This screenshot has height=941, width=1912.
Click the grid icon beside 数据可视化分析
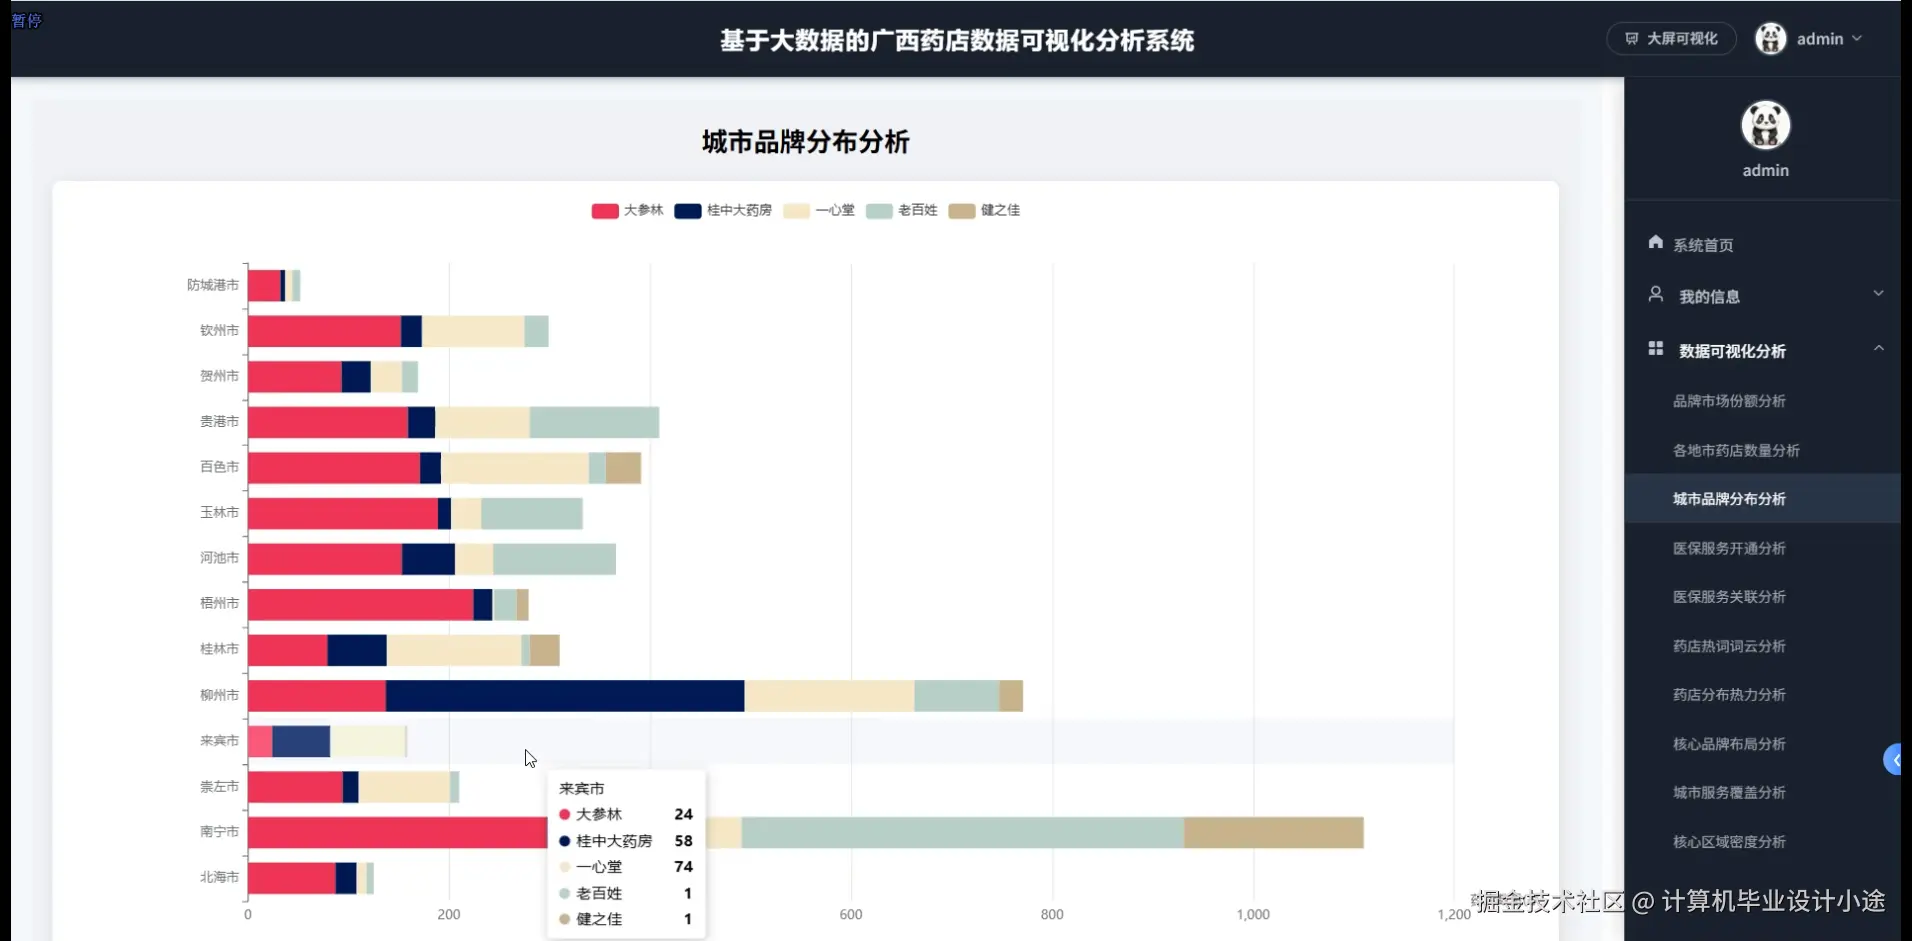coord(1656,348)
